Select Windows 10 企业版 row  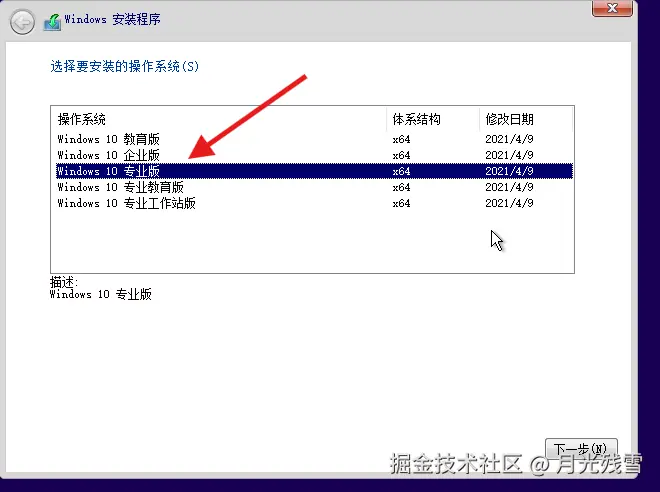[314, 155]
